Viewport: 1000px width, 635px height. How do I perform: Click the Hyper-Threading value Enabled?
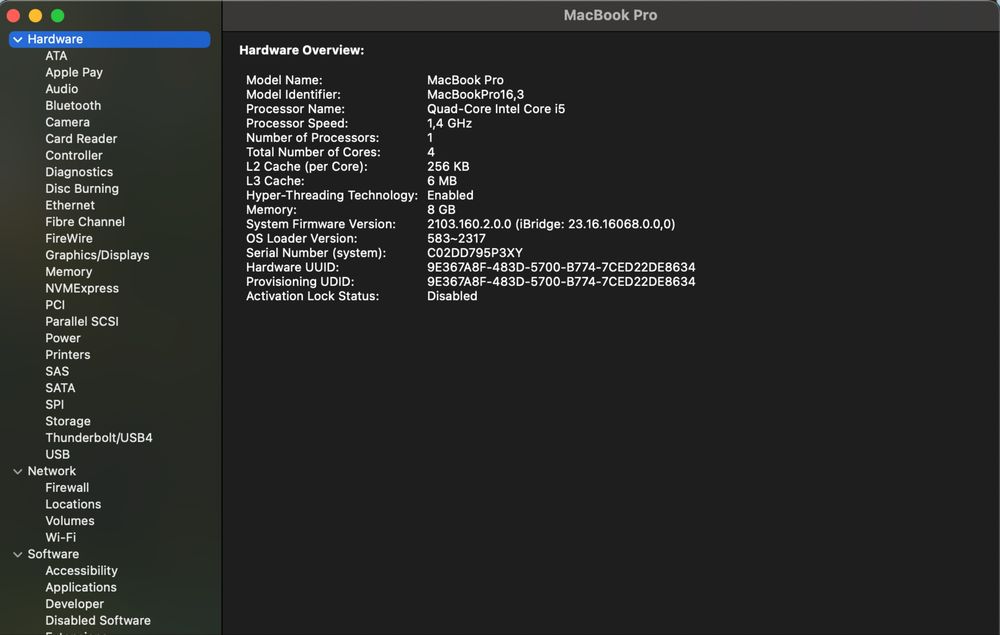tap(450, 195)
